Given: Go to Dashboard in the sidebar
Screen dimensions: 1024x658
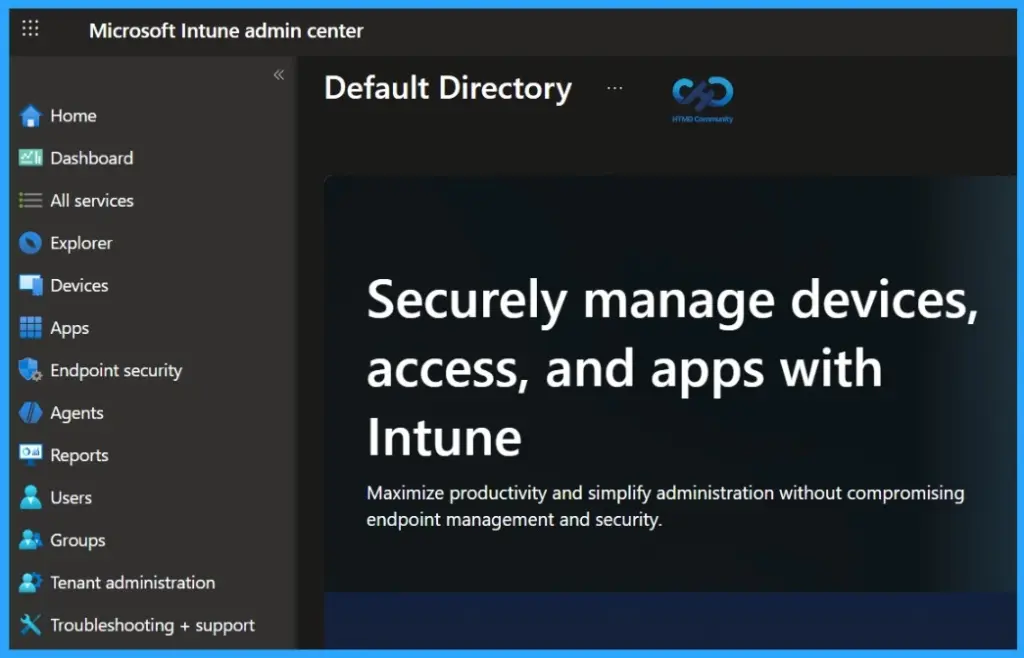Looking at the screenshot, I should (x=91, y=159).
